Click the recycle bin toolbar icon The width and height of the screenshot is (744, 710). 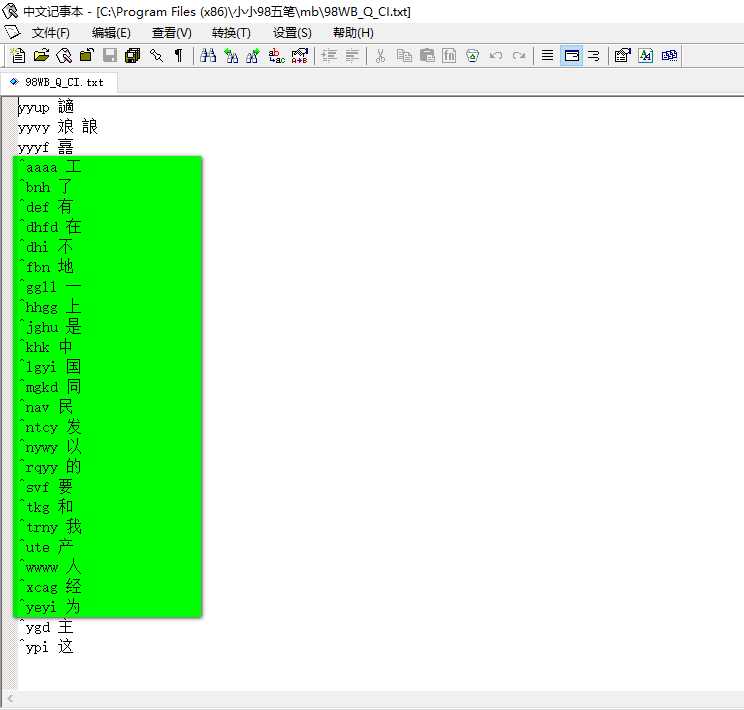473,56
